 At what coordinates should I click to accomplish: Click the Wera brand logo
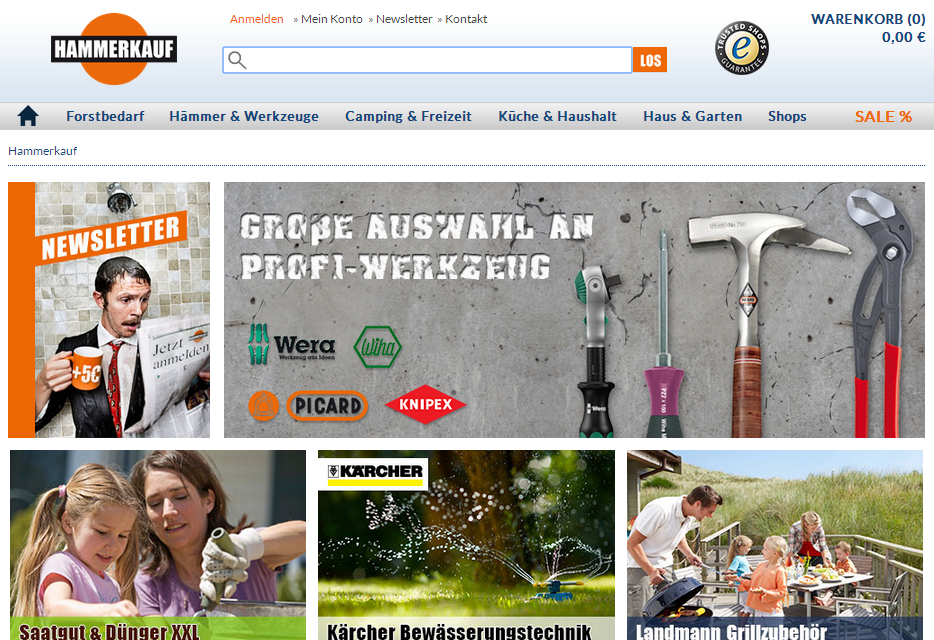(x=291, y=344)
